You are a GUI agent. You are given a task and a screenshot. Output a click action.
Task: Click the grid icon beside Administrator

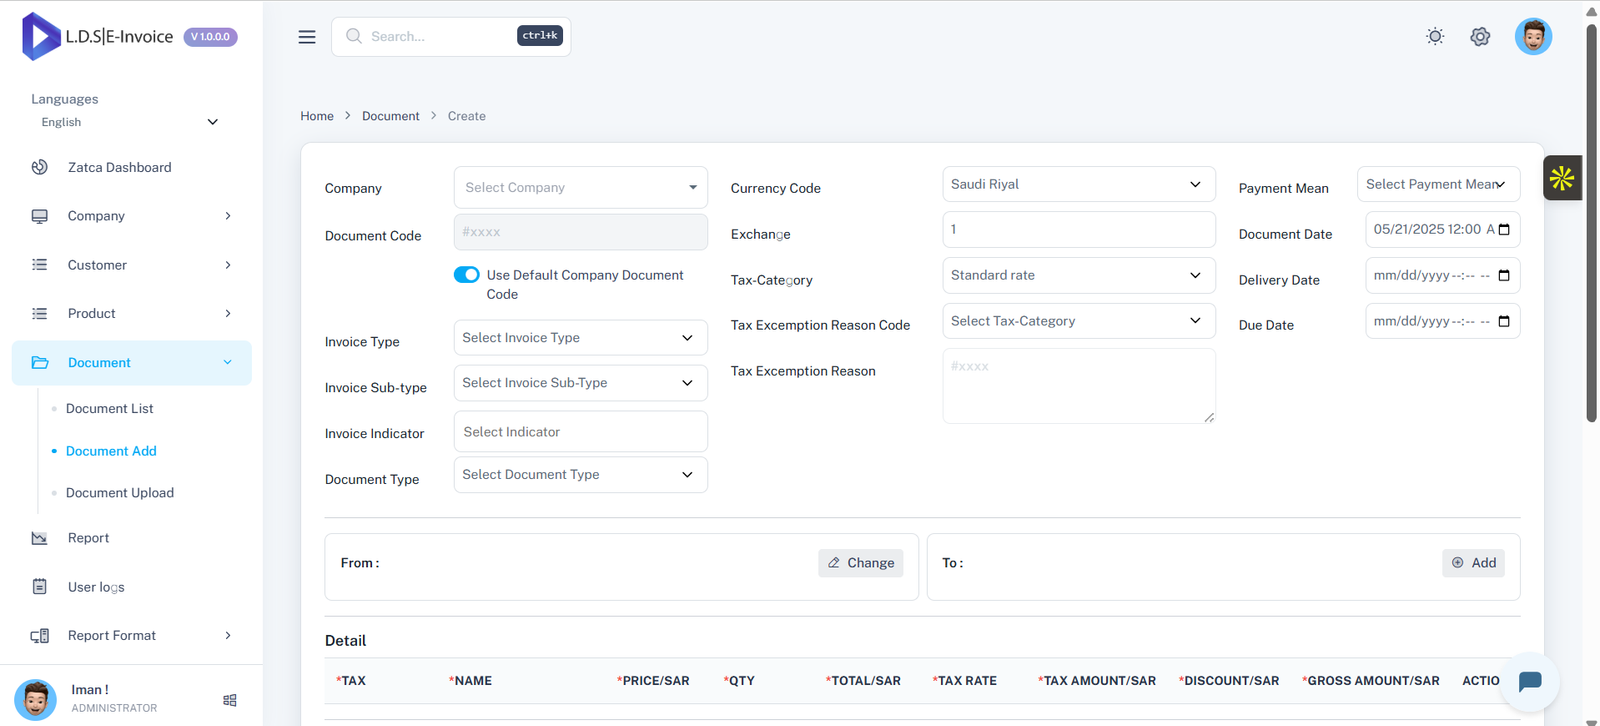point(230,700)
